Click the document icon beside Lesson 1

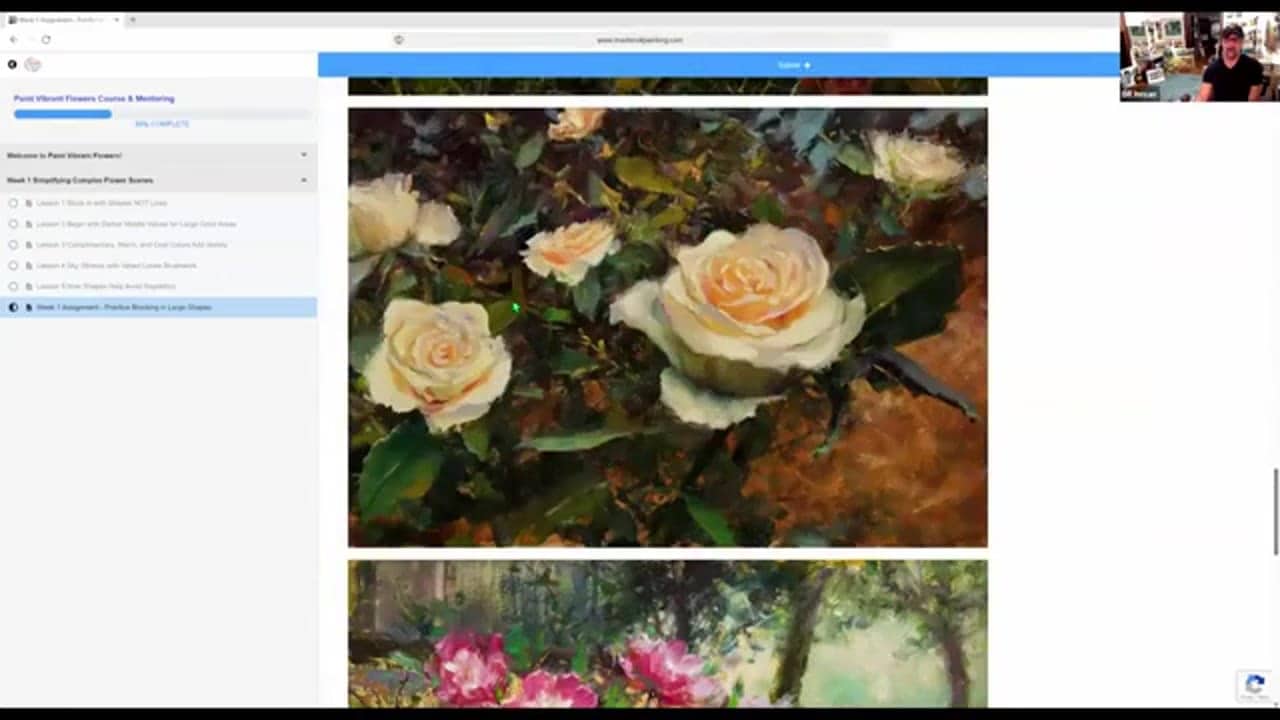pyautogui.click(x=29, y=203)
